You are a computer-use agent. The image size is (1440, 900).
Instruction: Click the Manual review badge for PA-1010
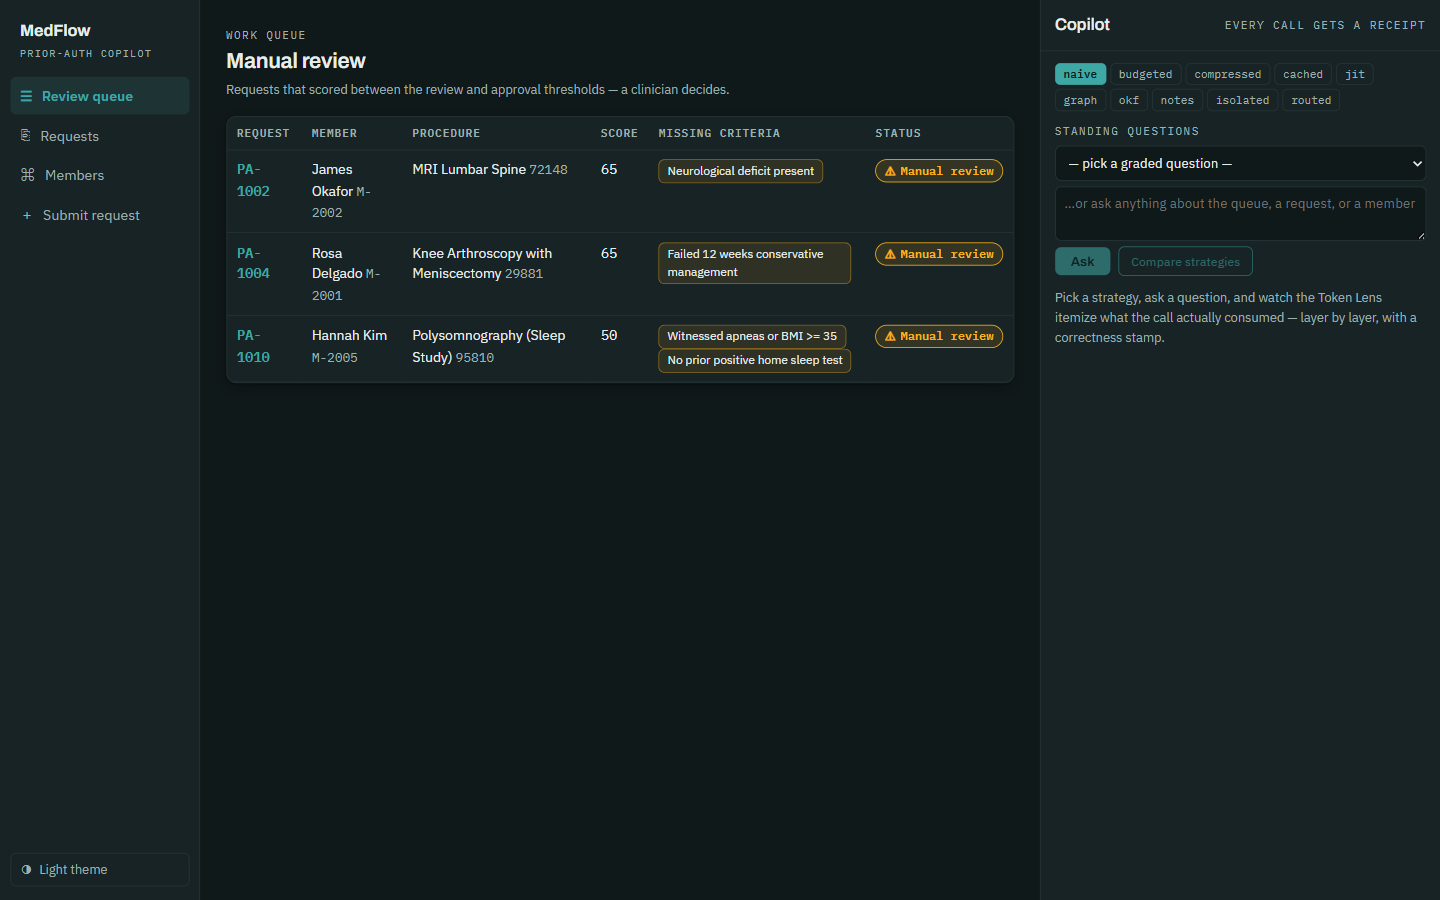click(x=939, y=337)
